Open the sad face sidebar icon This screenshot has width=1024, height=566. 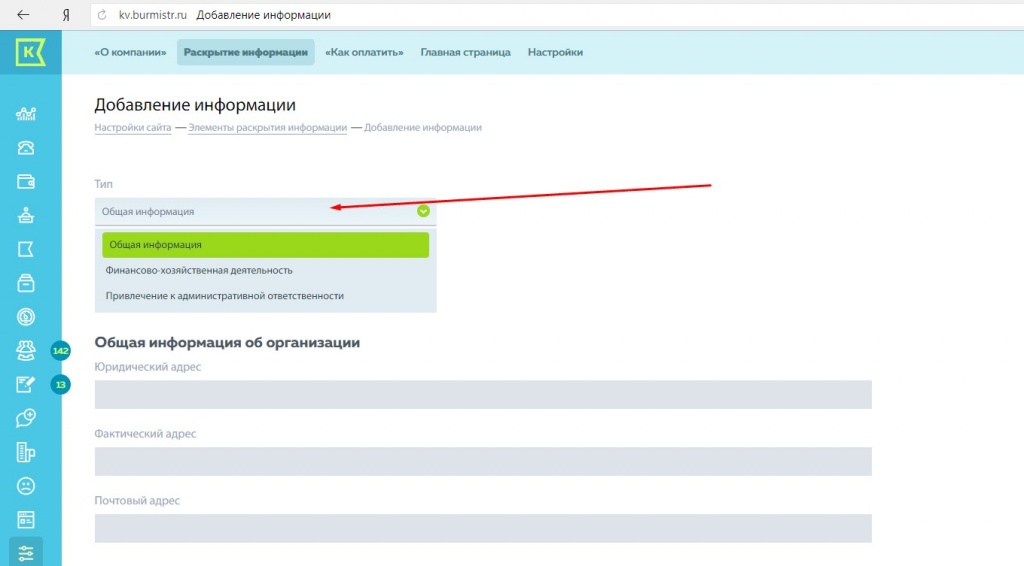tap(26, 486)
